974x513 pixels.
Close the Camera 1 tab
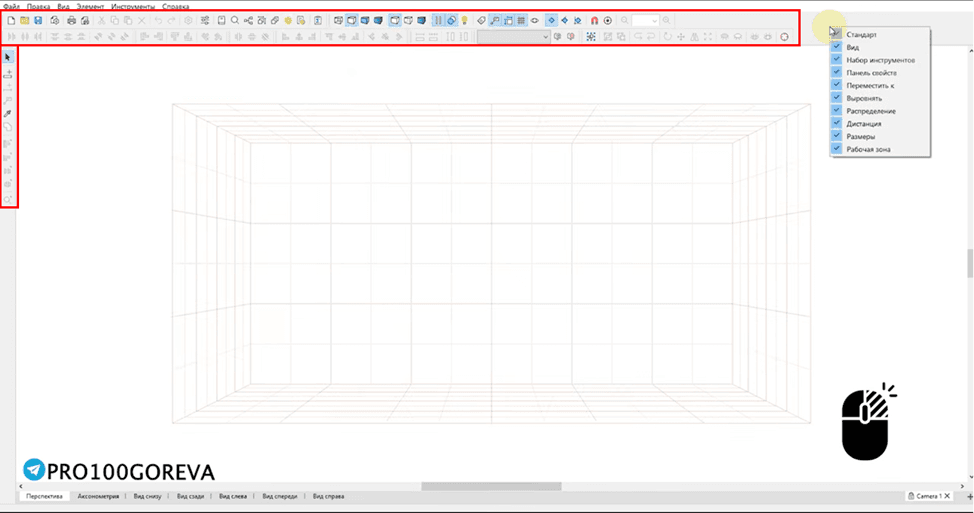[x=947, y=496]
